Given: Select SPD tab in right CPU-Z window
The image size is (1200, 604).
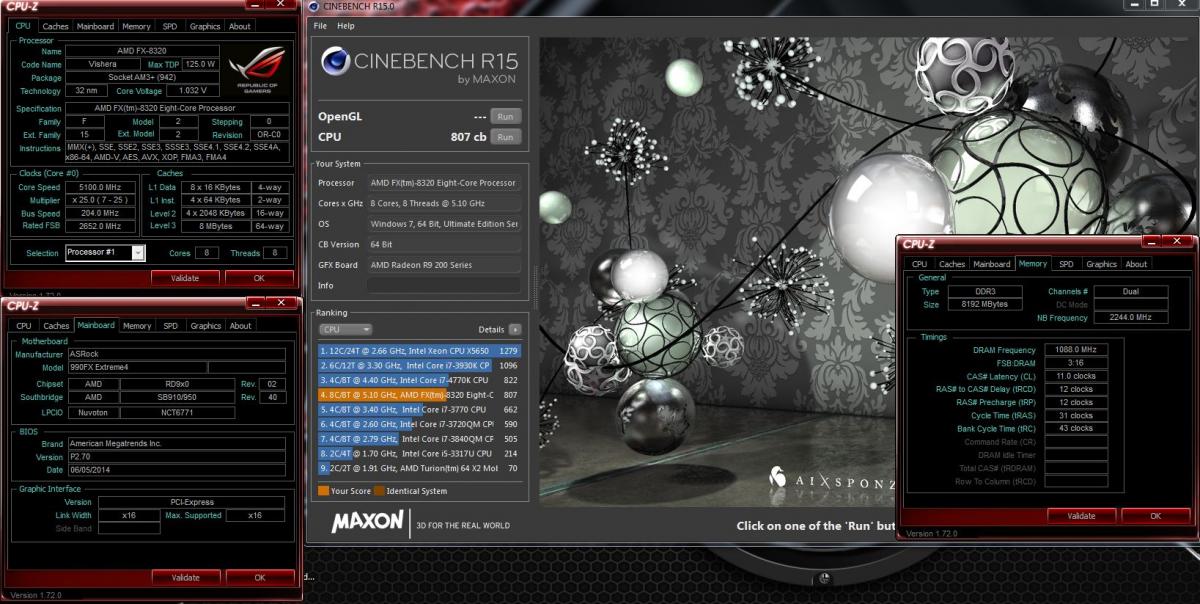Looking at the screenshot, I should [x=1067, y=264].
